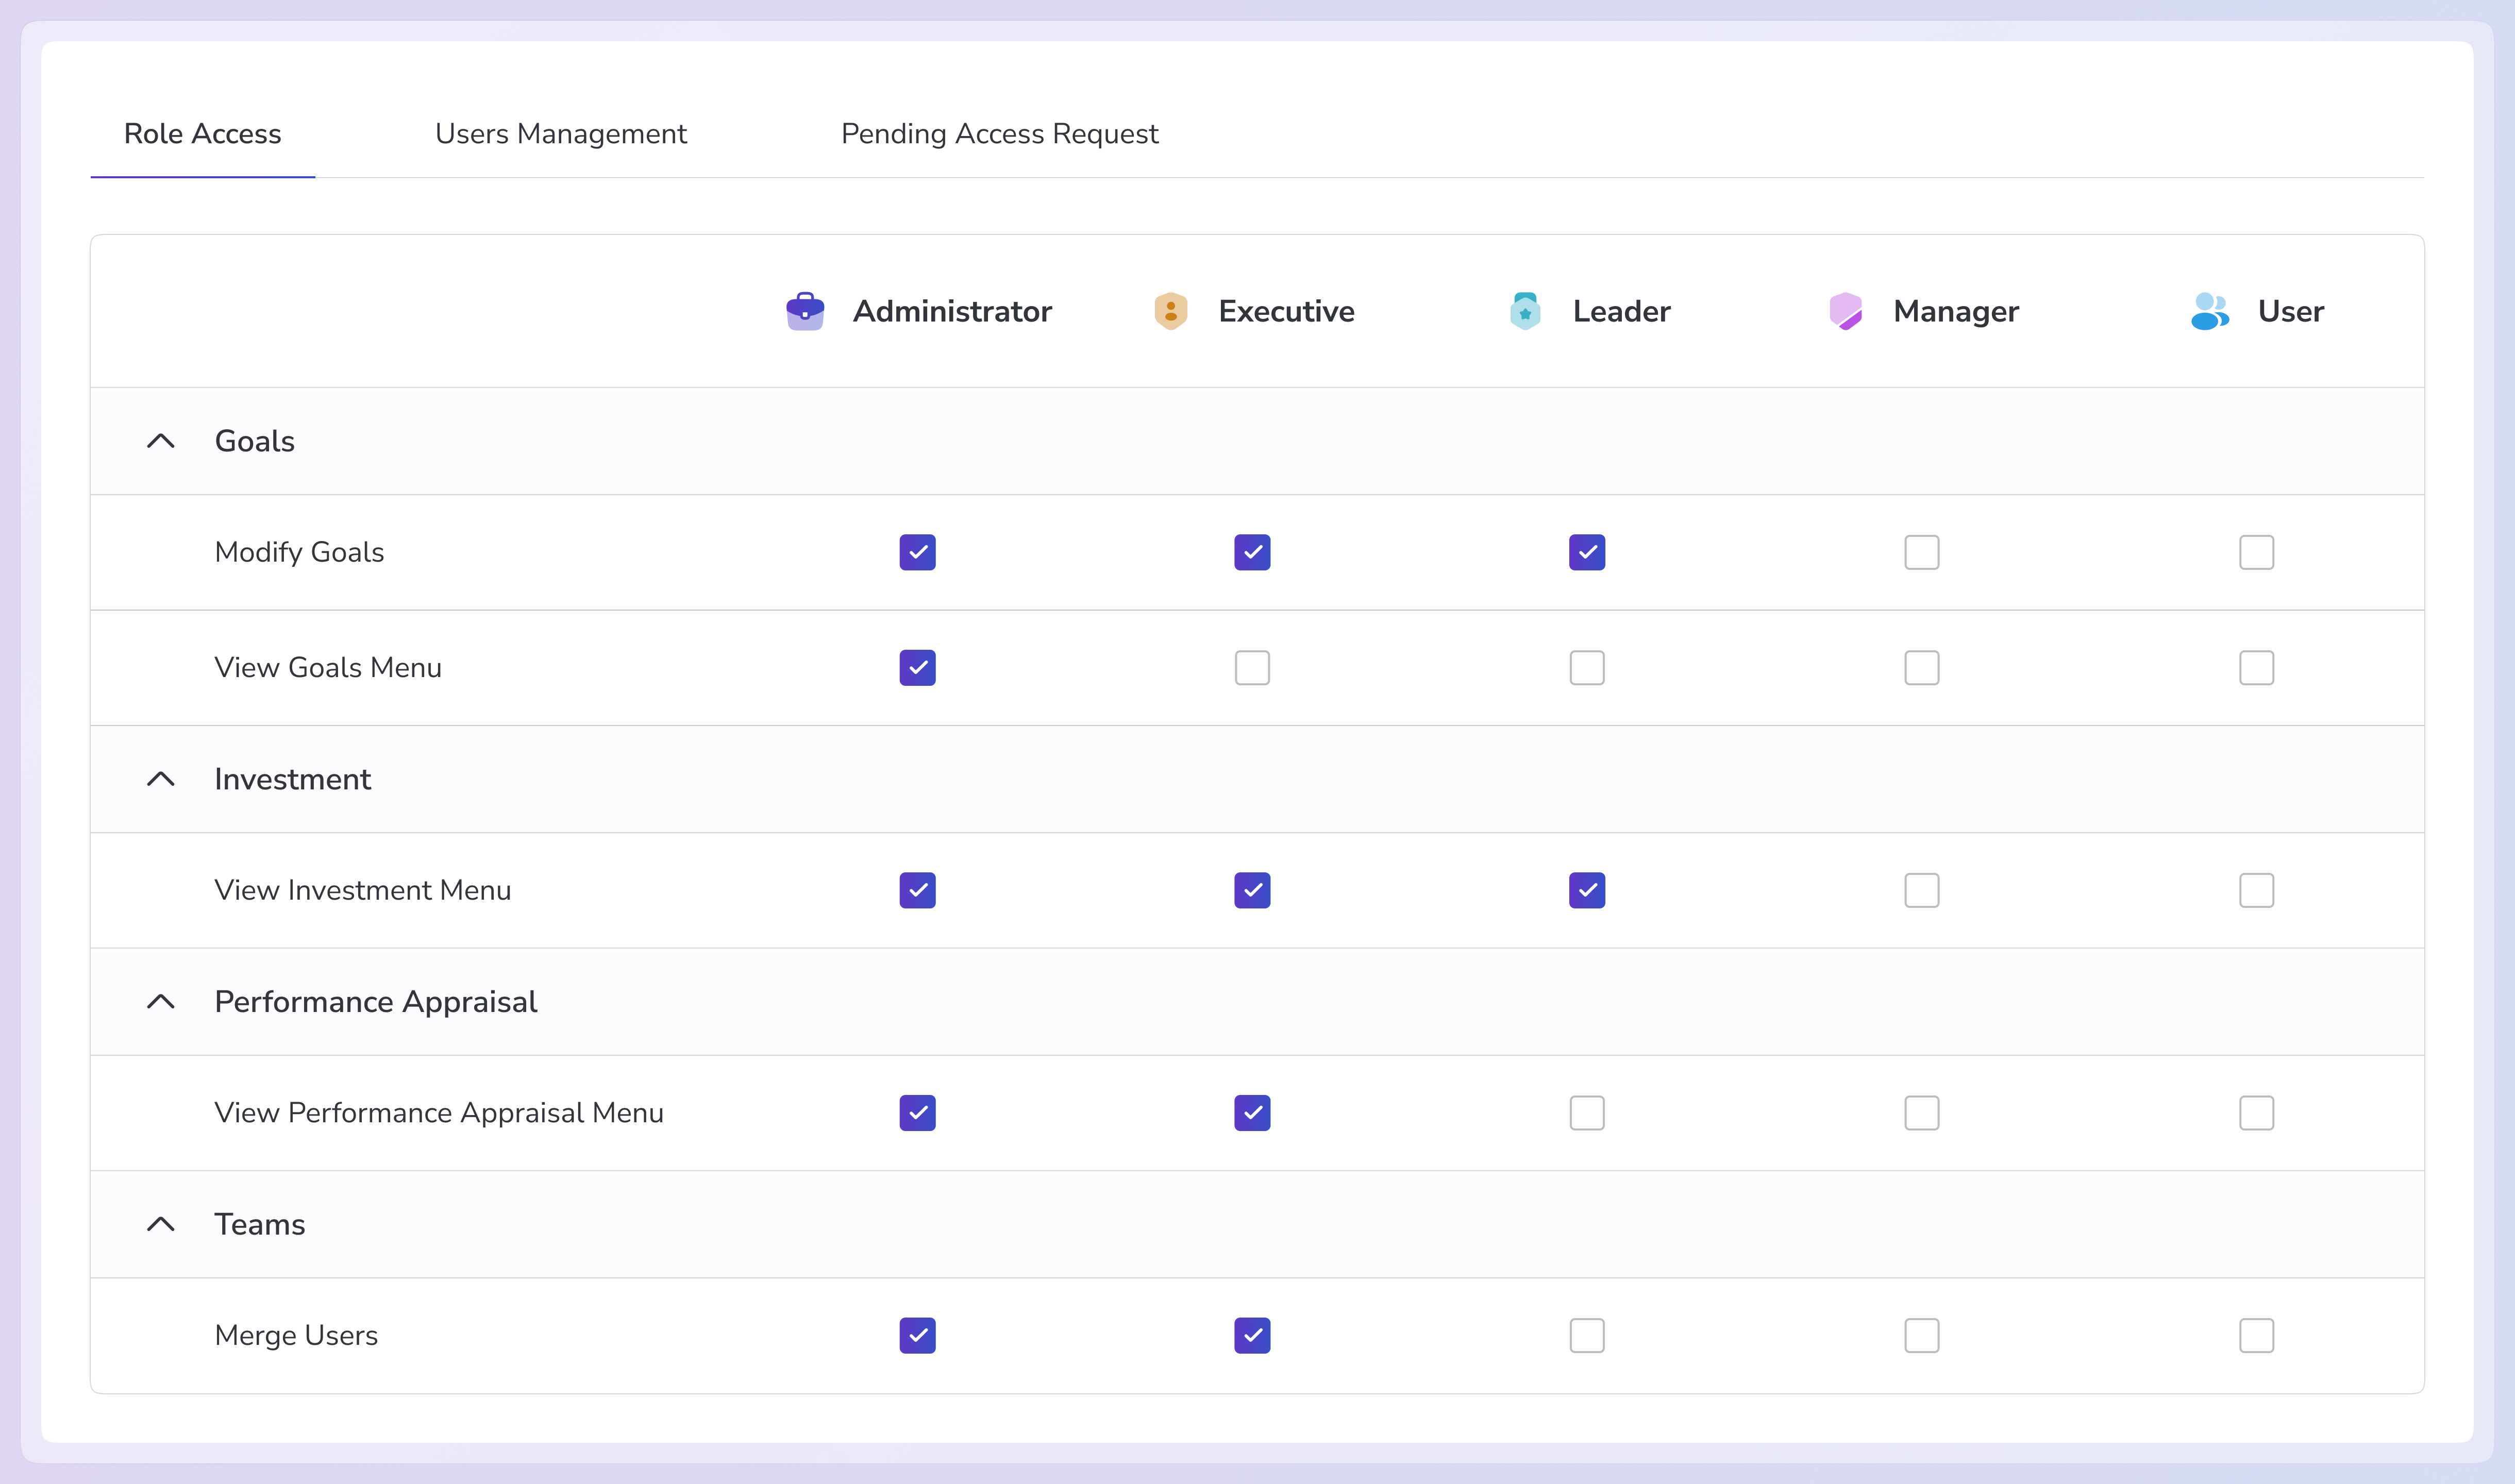2515x1484 pixels.
Task: Select the Role Access tab
Action: click(x=202, y=134)
